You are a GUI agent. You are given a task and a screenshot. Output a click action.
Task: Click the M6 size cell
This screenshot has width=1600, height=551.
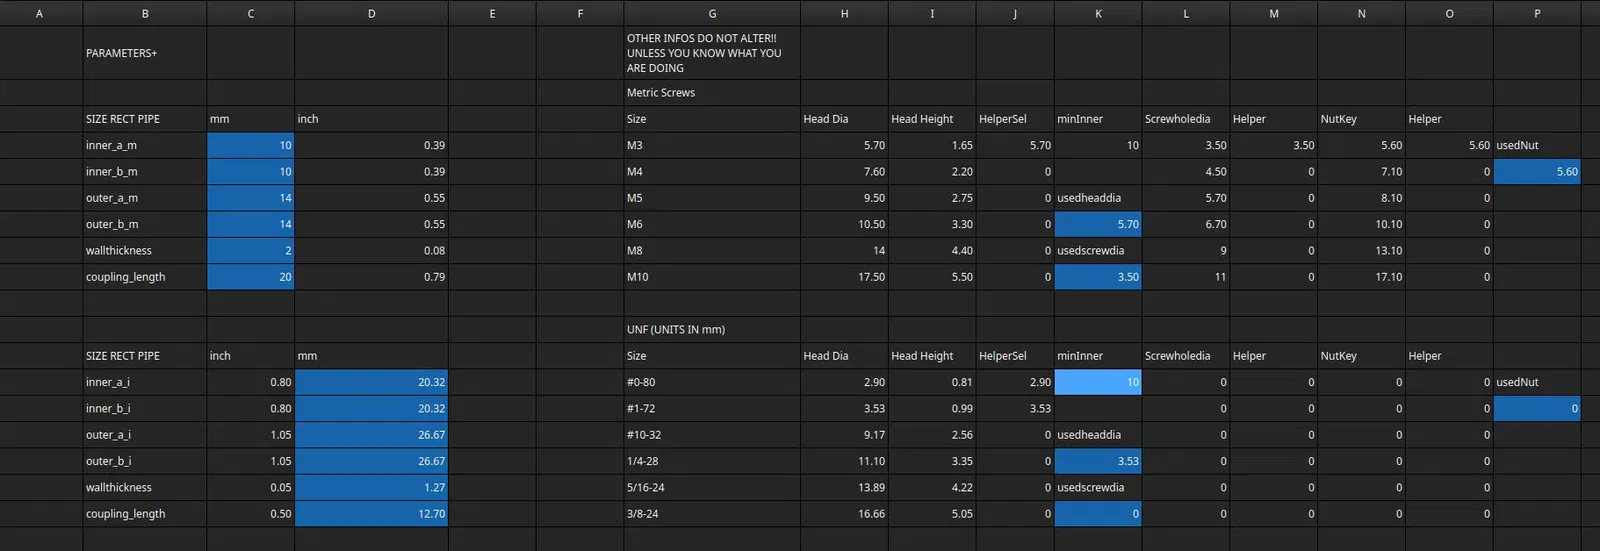click(711, 225)
